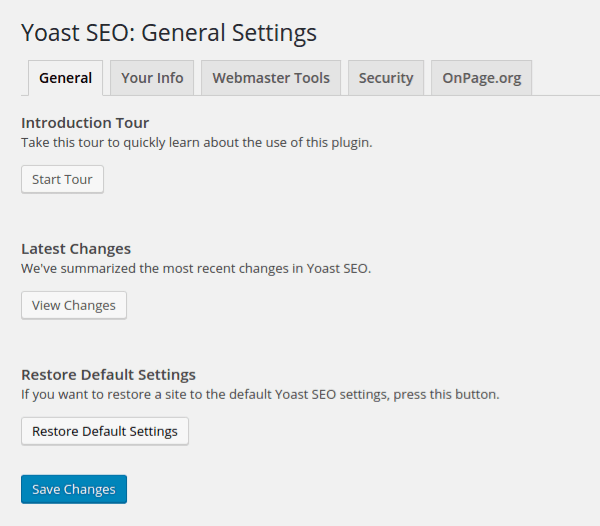600x526 pixels.
Task: Save changes with the blue button
Action: (74, 489)
